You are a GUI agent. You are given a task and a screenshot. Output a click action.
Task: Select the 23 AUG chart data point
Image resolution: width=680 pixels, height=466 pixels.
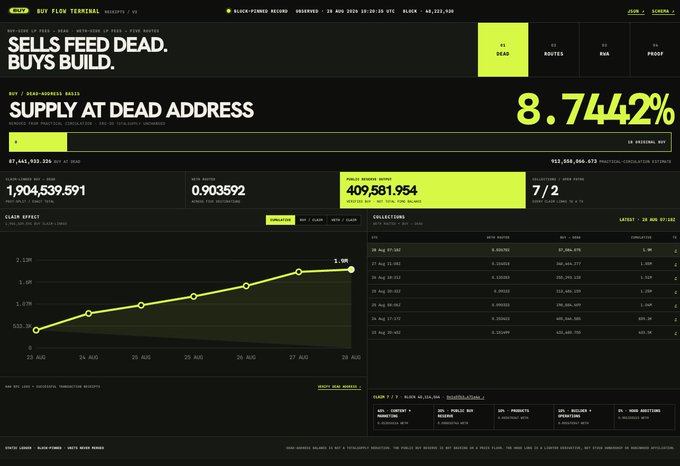pyautogui.click(x=36, y=330)
